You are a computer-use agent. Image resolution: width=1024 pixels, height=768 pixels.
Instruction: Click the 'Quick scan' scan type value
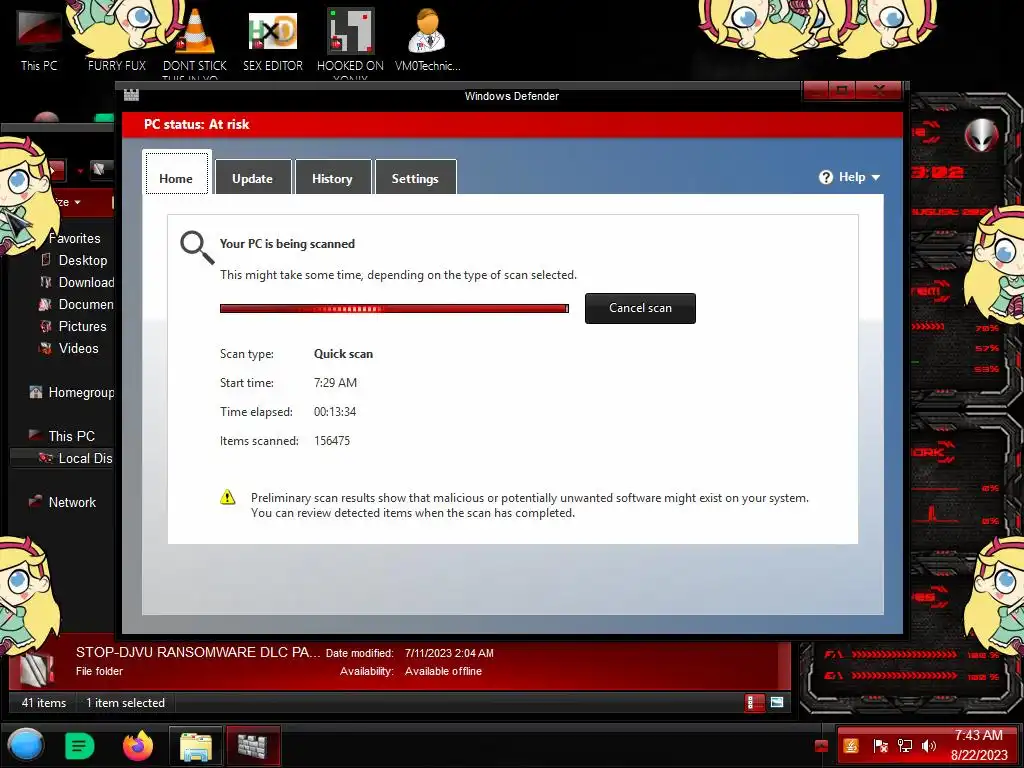click(343, 354)
